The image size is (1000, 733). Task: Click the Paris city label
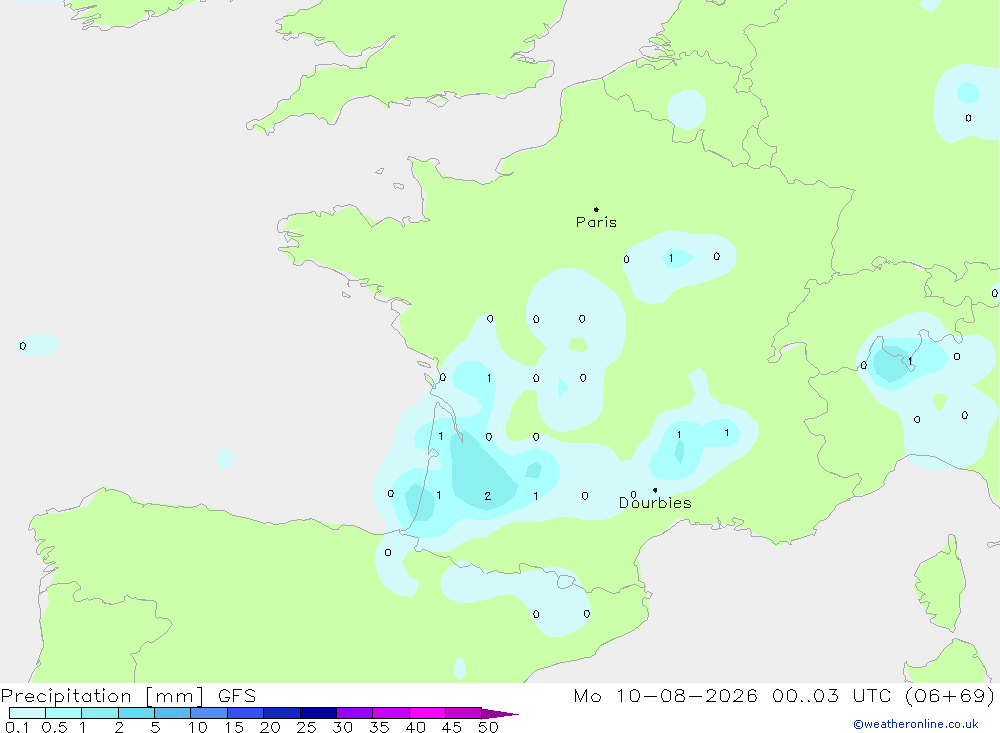[x=596, y=222]
